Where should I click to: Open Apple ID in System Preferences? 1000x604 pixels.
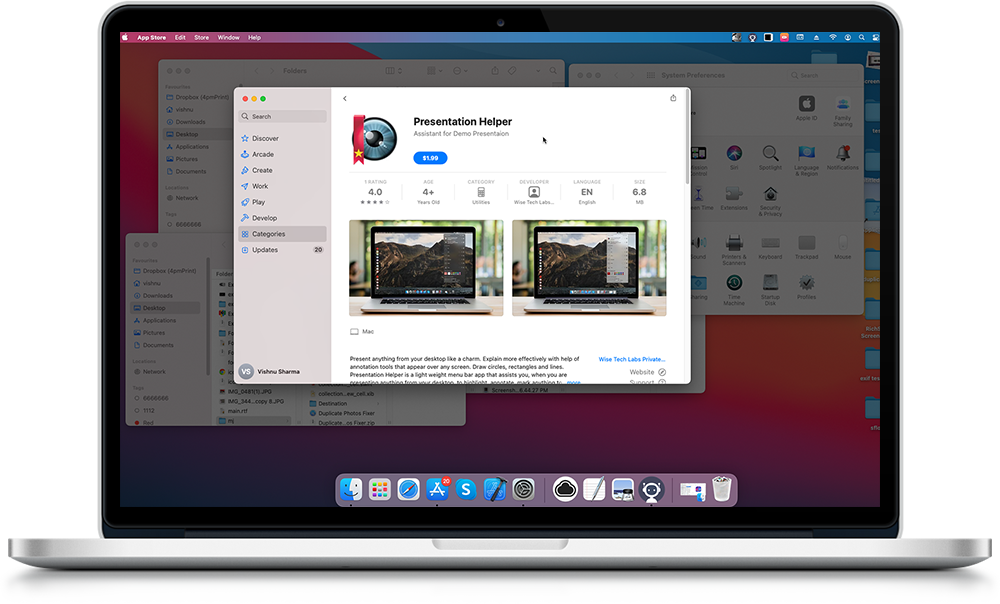pyautogui.click(x=806, y=108)
